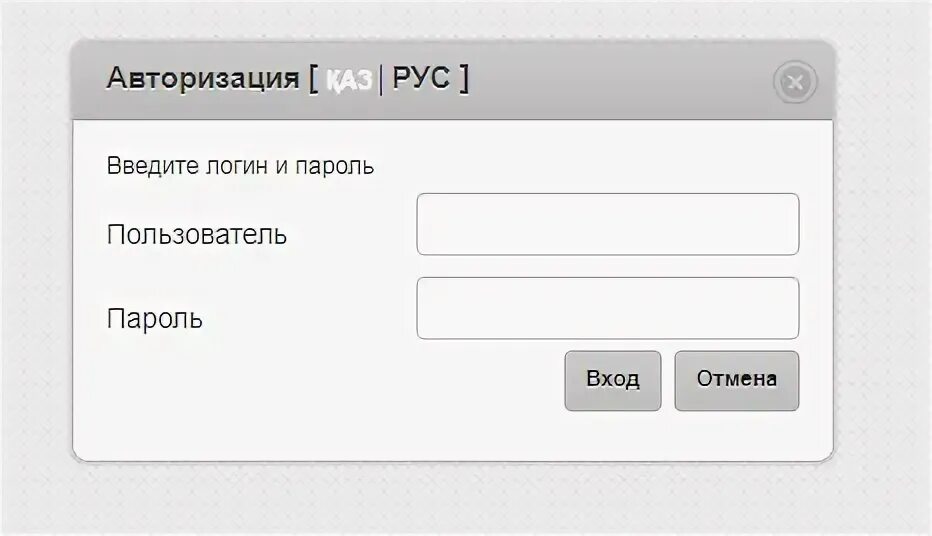Click the opening bracket before КАЗ

[x=313, y=79]
